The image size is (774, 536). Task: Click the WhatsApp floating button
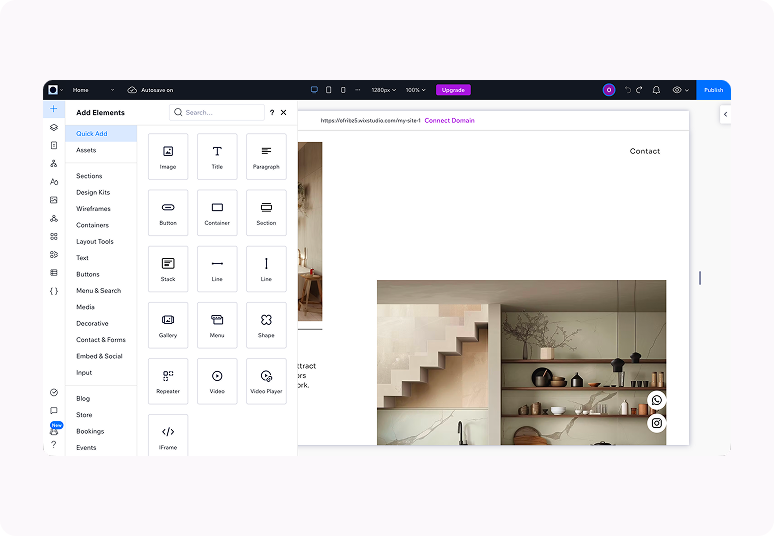pos(657,400)
